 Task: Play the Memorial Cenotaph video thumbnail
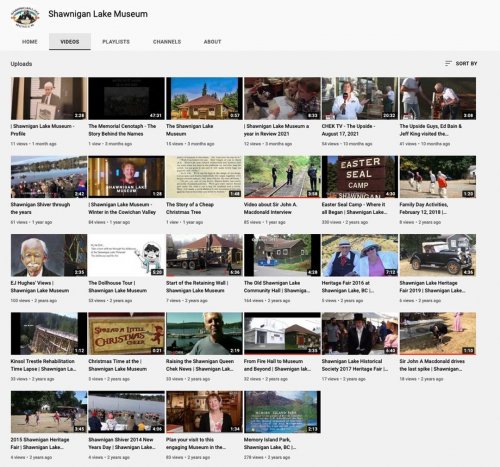(126, 98)
